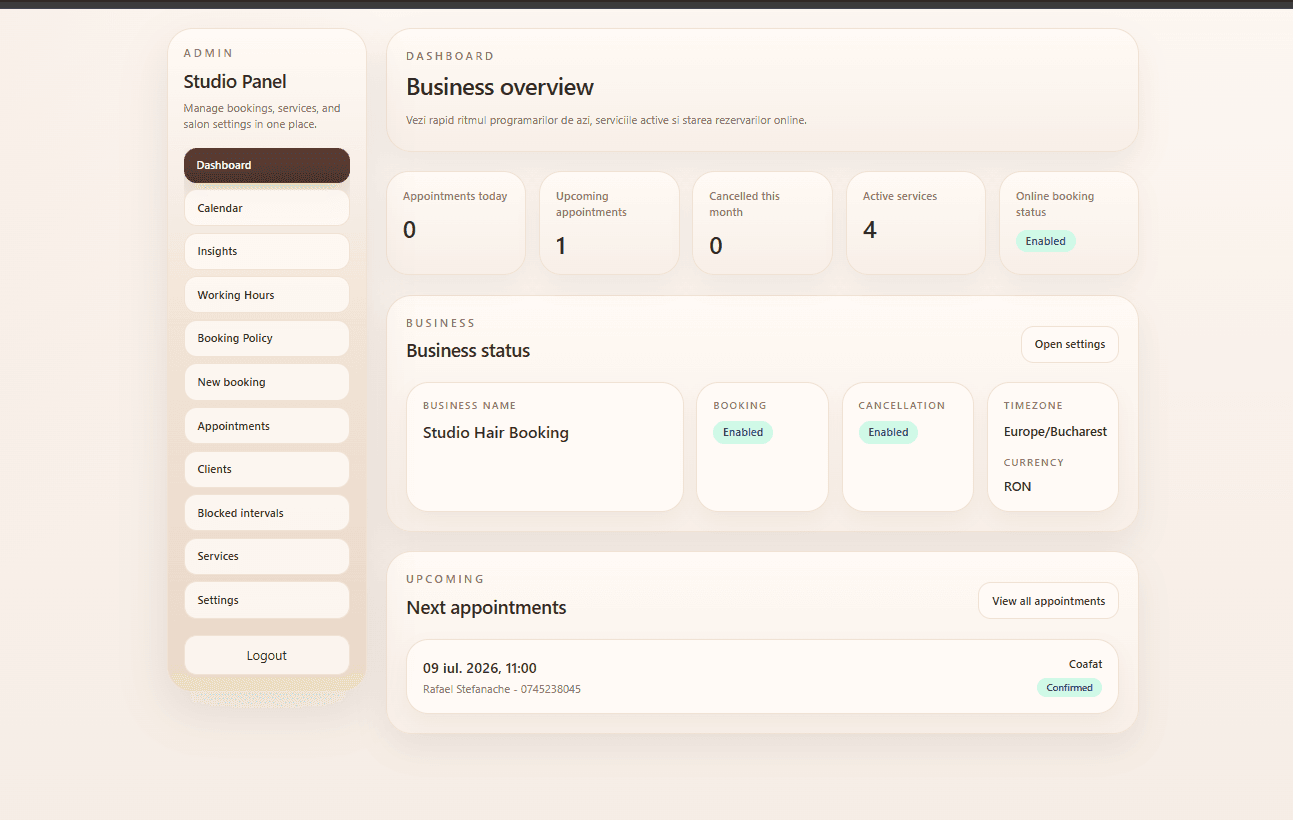Open Appointments in sidebar
The width and height of the screenshot is (1293, 820).
click(x=267, y=426)
